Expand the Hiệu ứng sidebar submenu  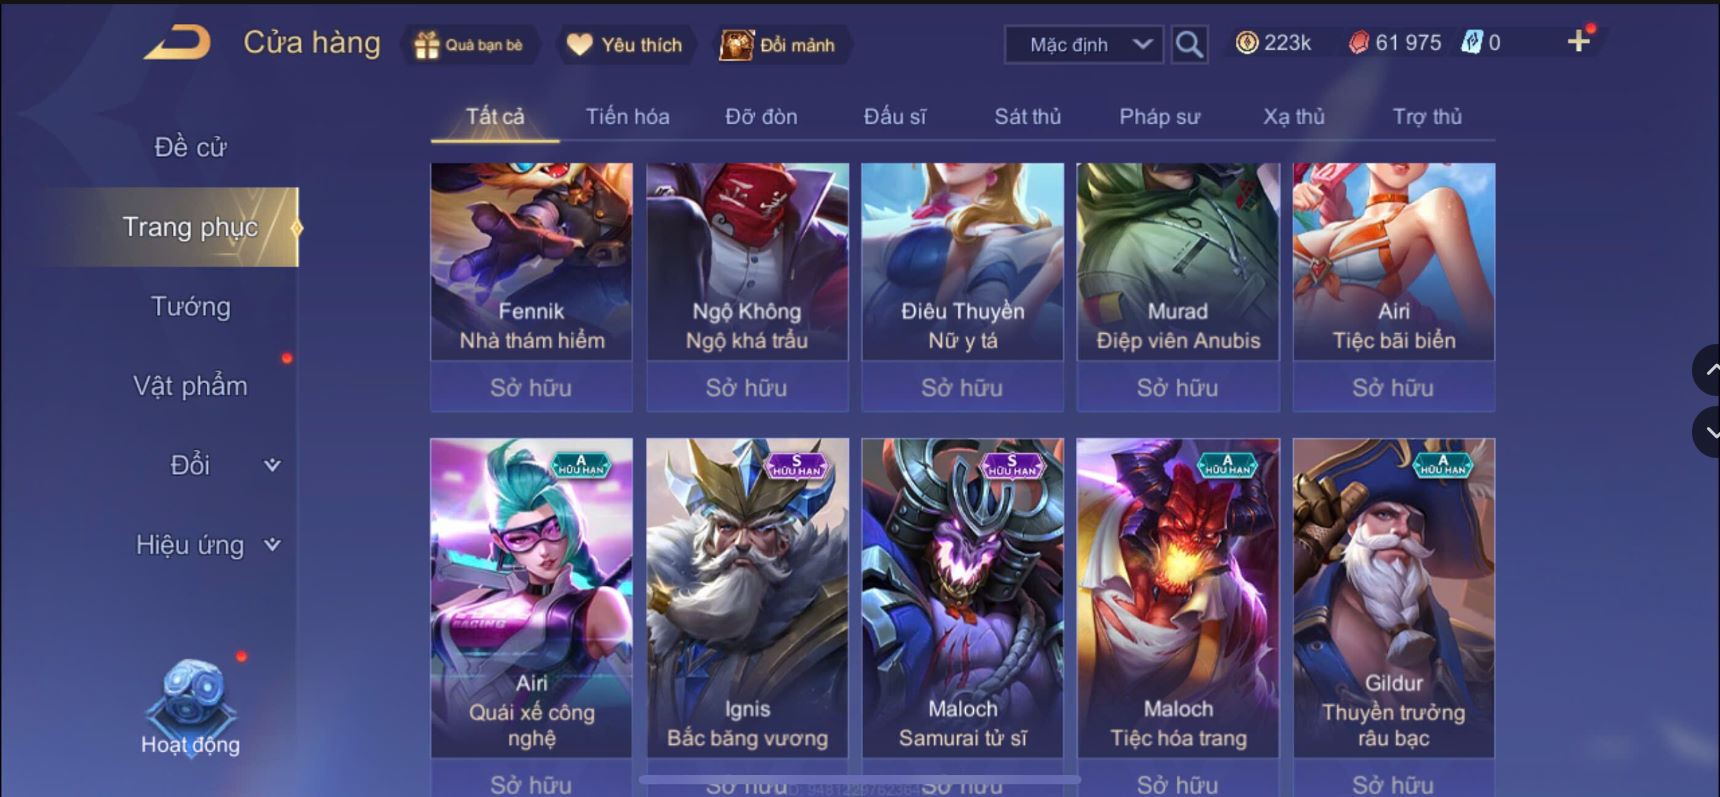[271, 545]
